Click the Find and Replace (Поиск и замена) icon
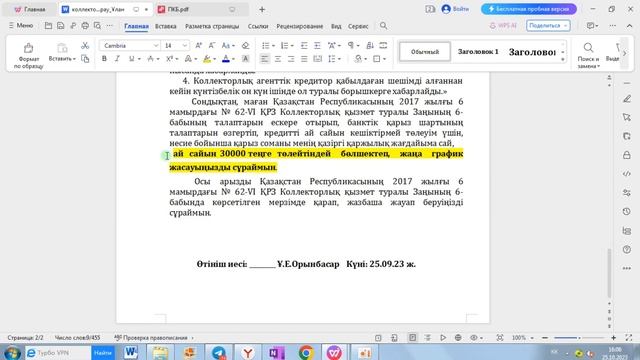 click(x=588, y=55)
